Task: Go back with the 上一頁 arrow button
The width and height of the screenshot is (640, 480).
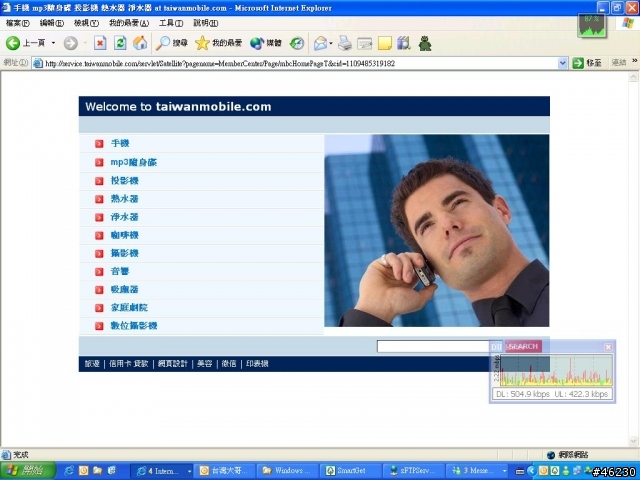Action: pos(25,43)
